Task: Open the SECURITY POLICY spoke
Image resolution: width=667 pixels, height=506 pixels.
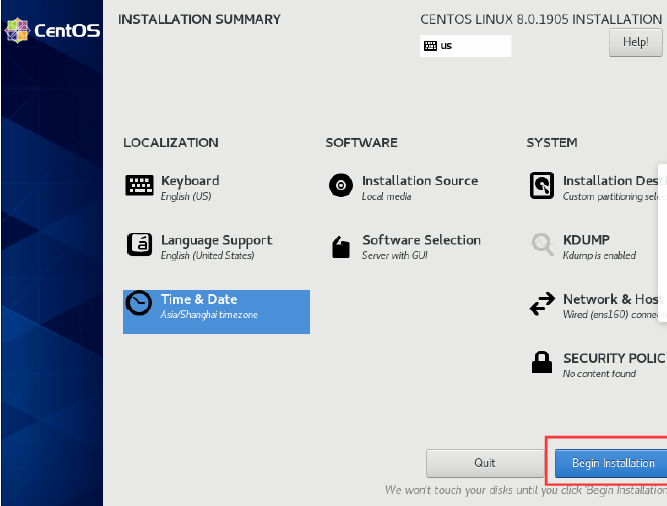Action: (x=597, y=365)
